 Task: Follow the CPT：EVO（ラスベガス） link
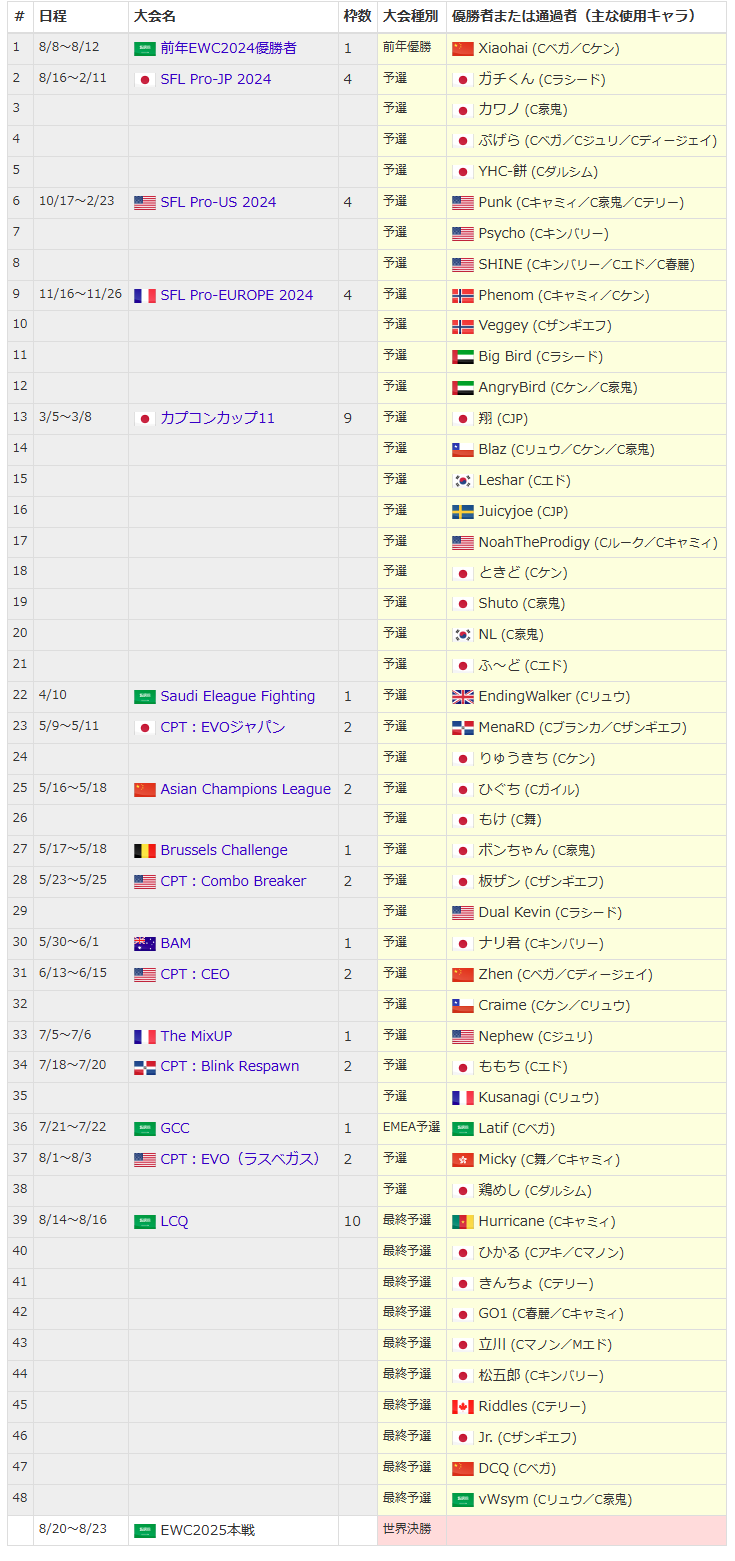click(x=242, y=1159)
